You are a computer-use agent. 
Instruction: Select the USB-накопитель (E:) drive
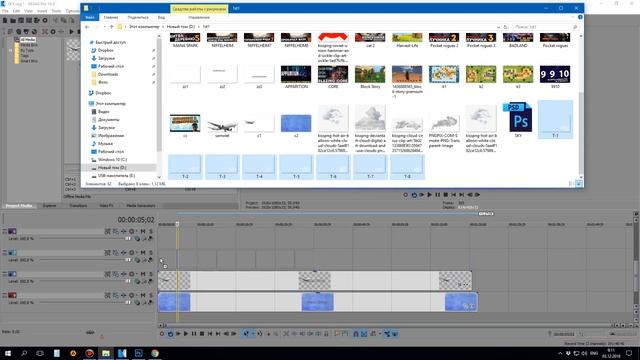(x=116, y=176)
